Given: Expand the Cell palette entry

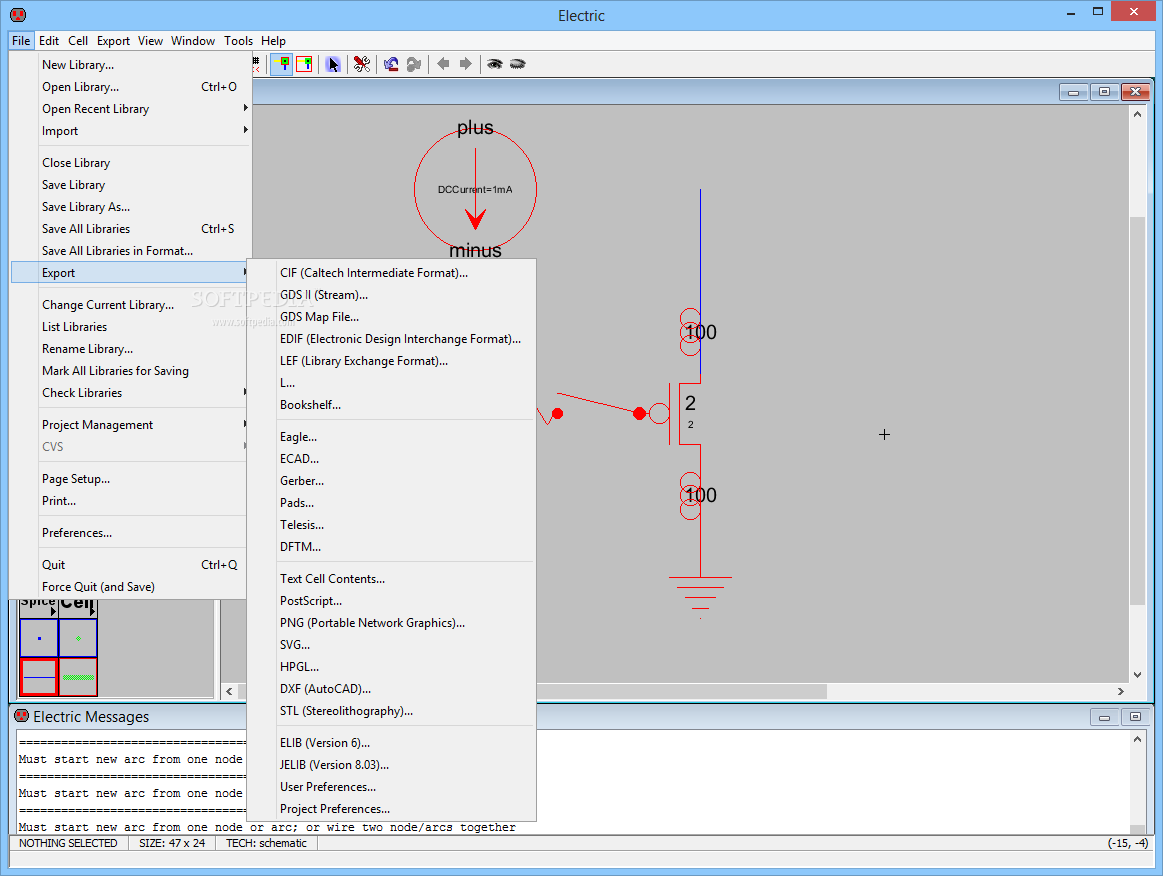Looking at the screenshot, I should (x=78, y=607).
